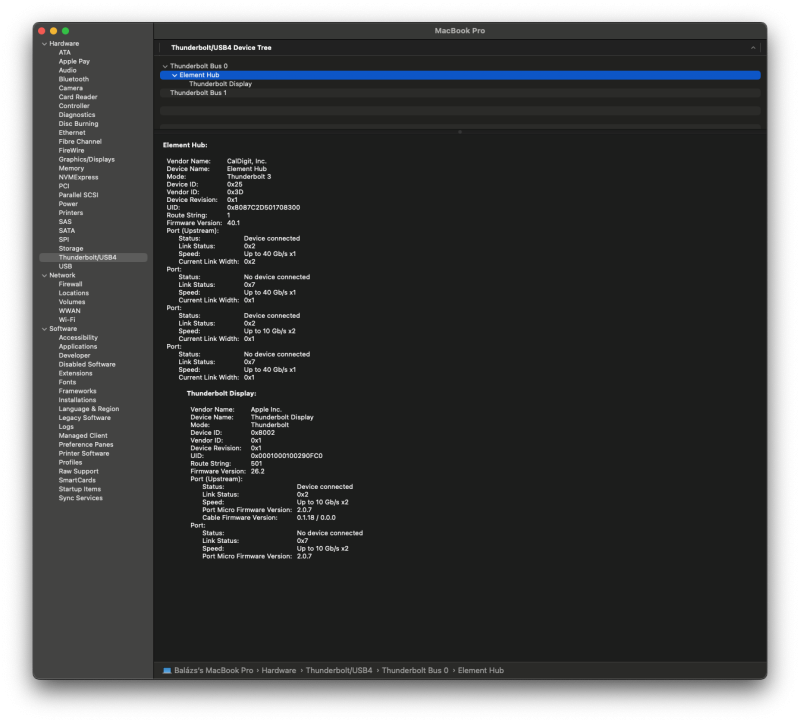800x723 pixels.
Task: Select NVMExpress item
Action: pyautogui.click(x=78, y=178)
